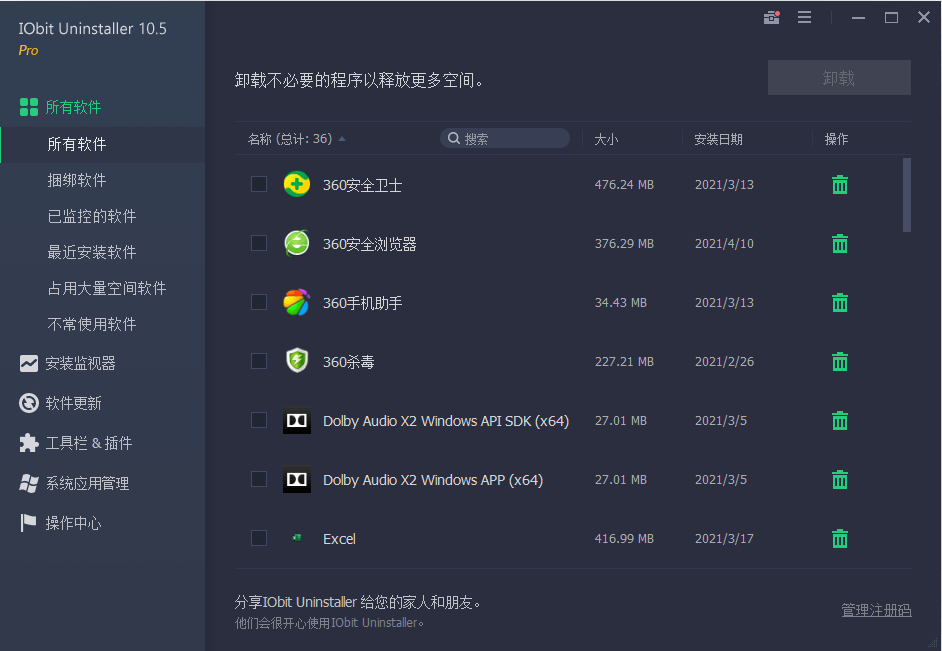Check the 360安全卫士 checkbox
Screen dimensions: 942x651
259,184
